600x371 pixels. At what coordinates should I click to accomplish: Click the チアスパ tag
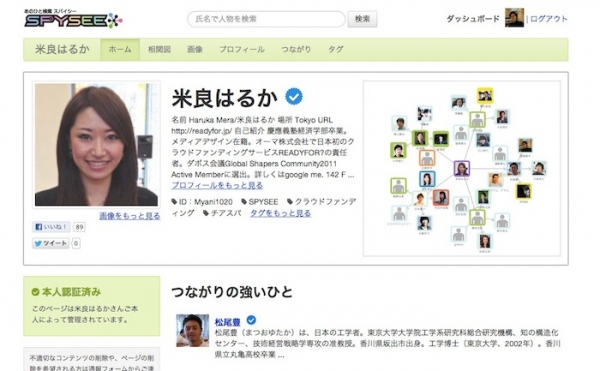click(222, 213)
